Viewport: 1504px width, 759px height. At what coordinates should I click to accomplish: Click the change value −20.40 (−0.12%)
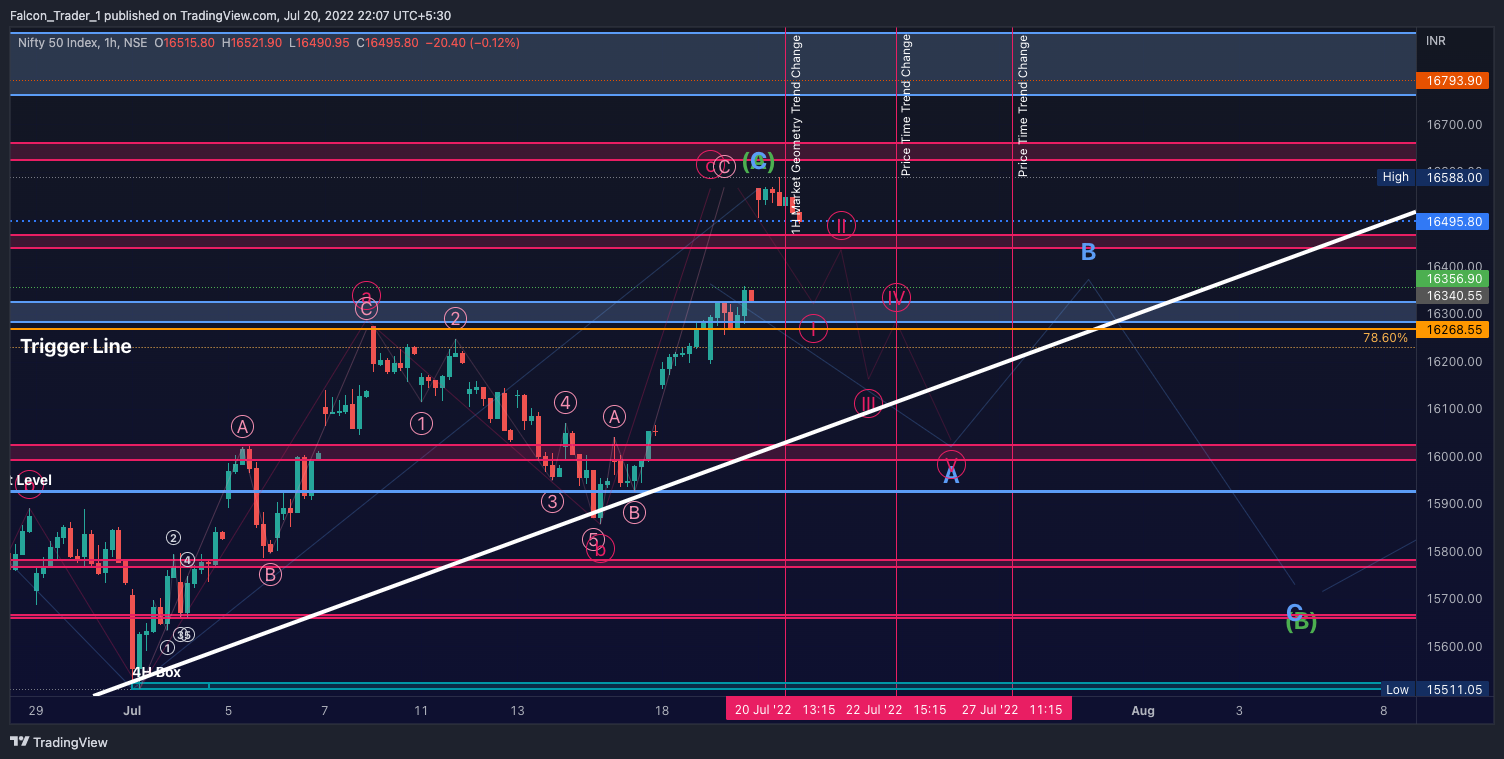(471, 42)
